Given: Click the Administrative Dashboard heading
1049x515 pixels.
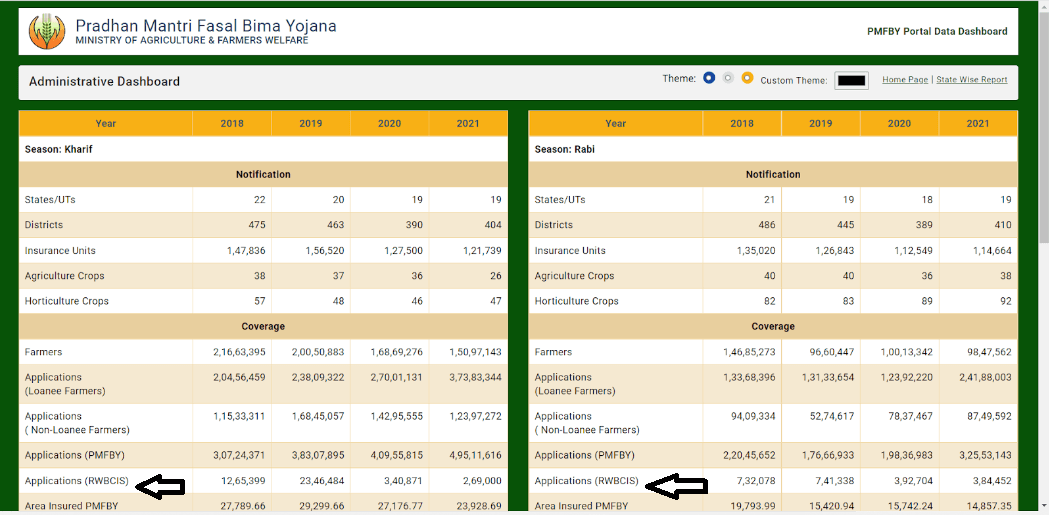Looking at the screenshot, I should tap(104, 82).
